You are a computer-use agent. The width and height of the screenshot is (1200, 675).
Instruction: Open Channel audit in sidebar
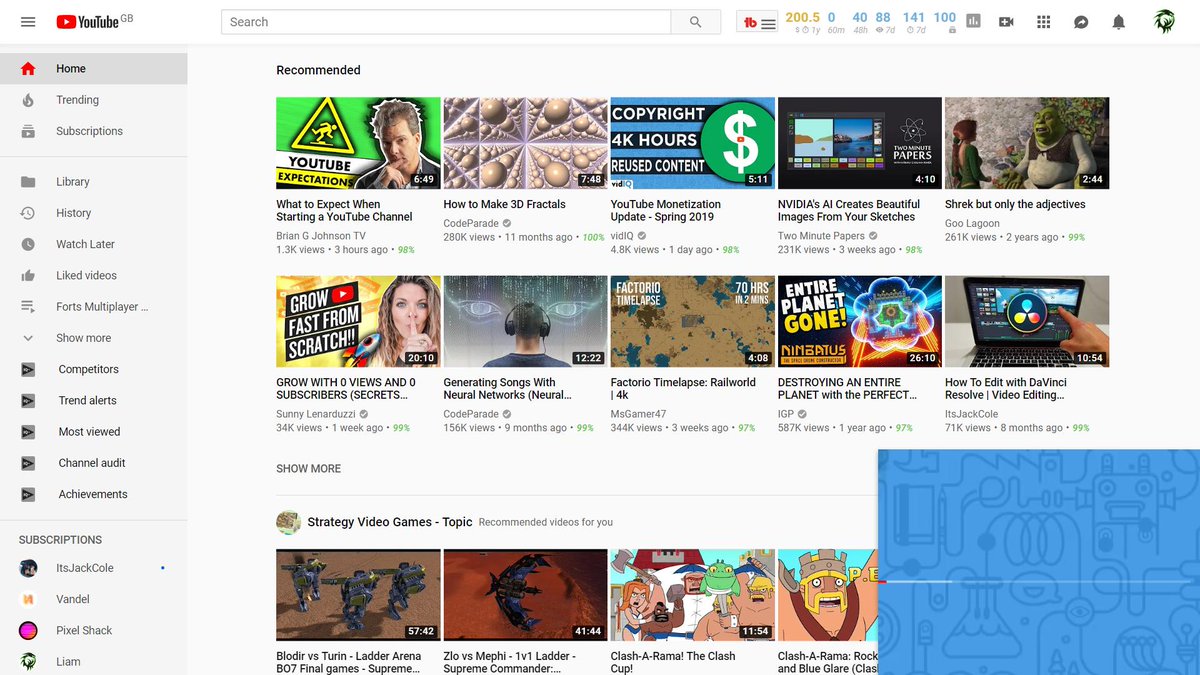(94, 463)
